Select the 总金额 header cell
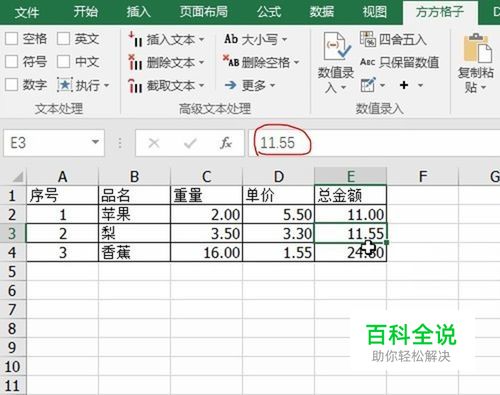The height and width of the screenshot is (395, 500). 351,195
